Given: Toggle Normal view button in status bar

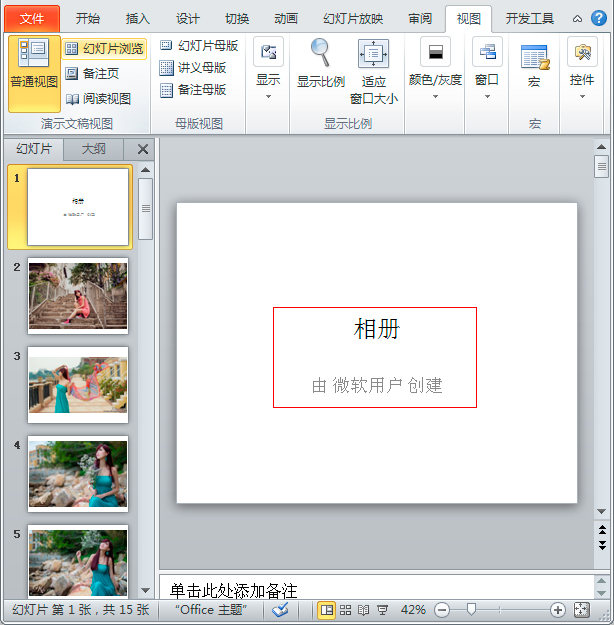Looking at the screenshot, I should 327,610.
